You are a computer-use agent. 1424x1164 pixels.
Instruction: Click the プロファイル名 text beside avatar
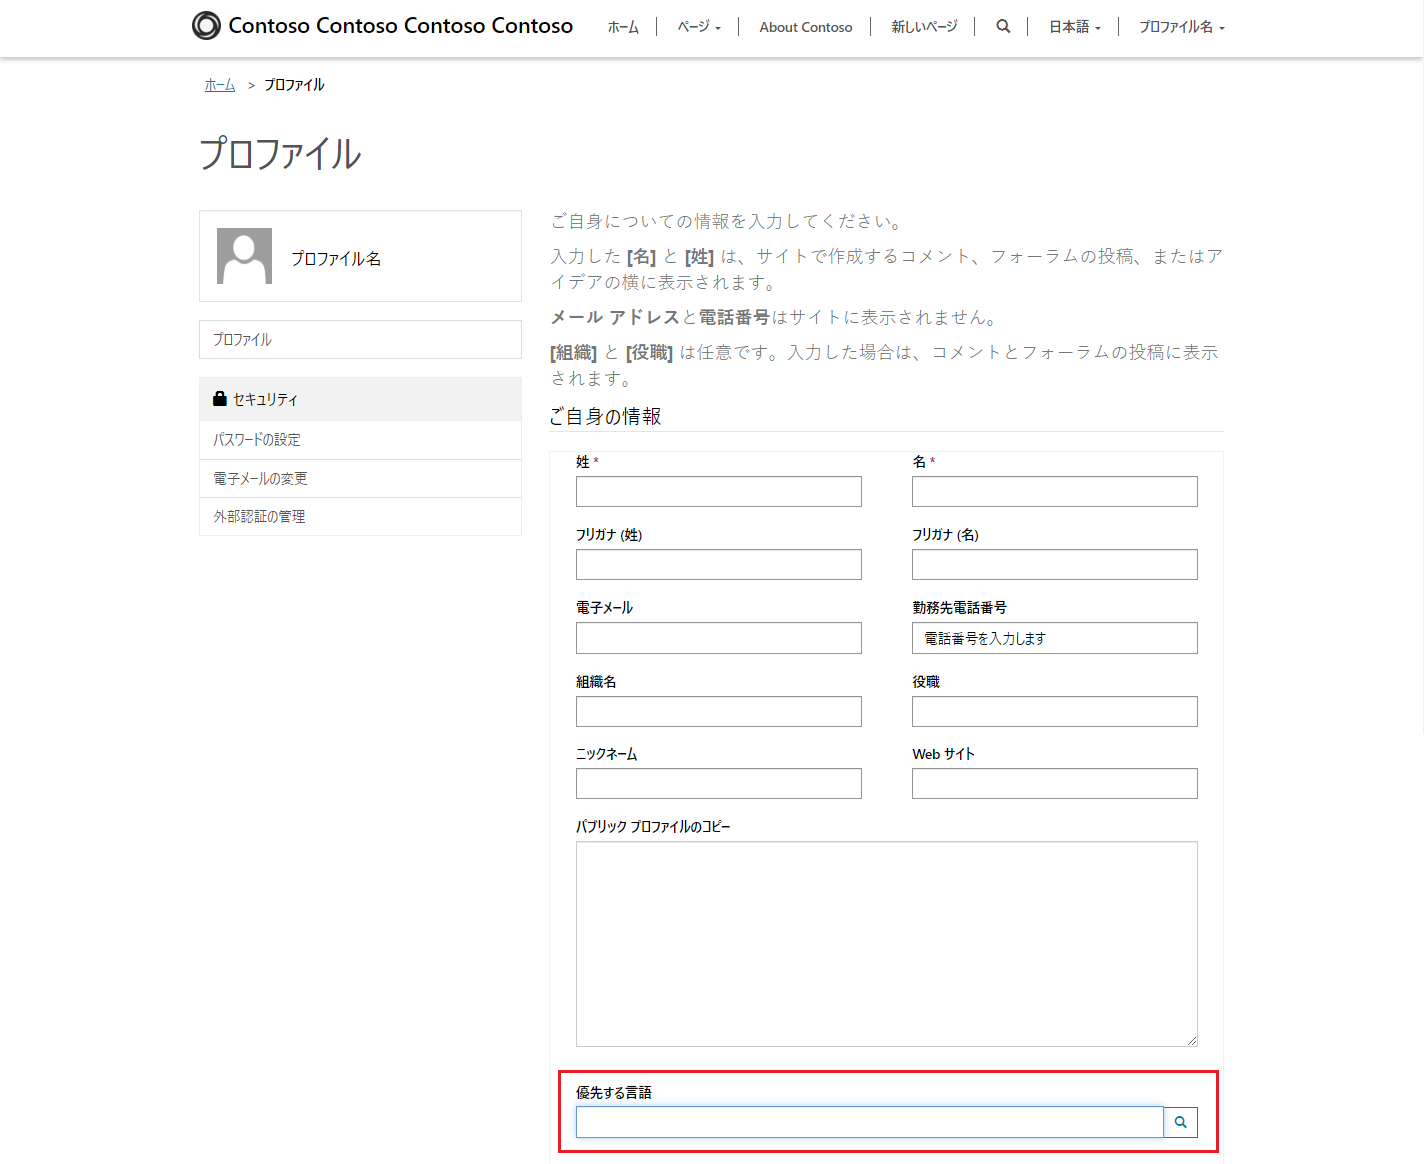coord(336,258)
